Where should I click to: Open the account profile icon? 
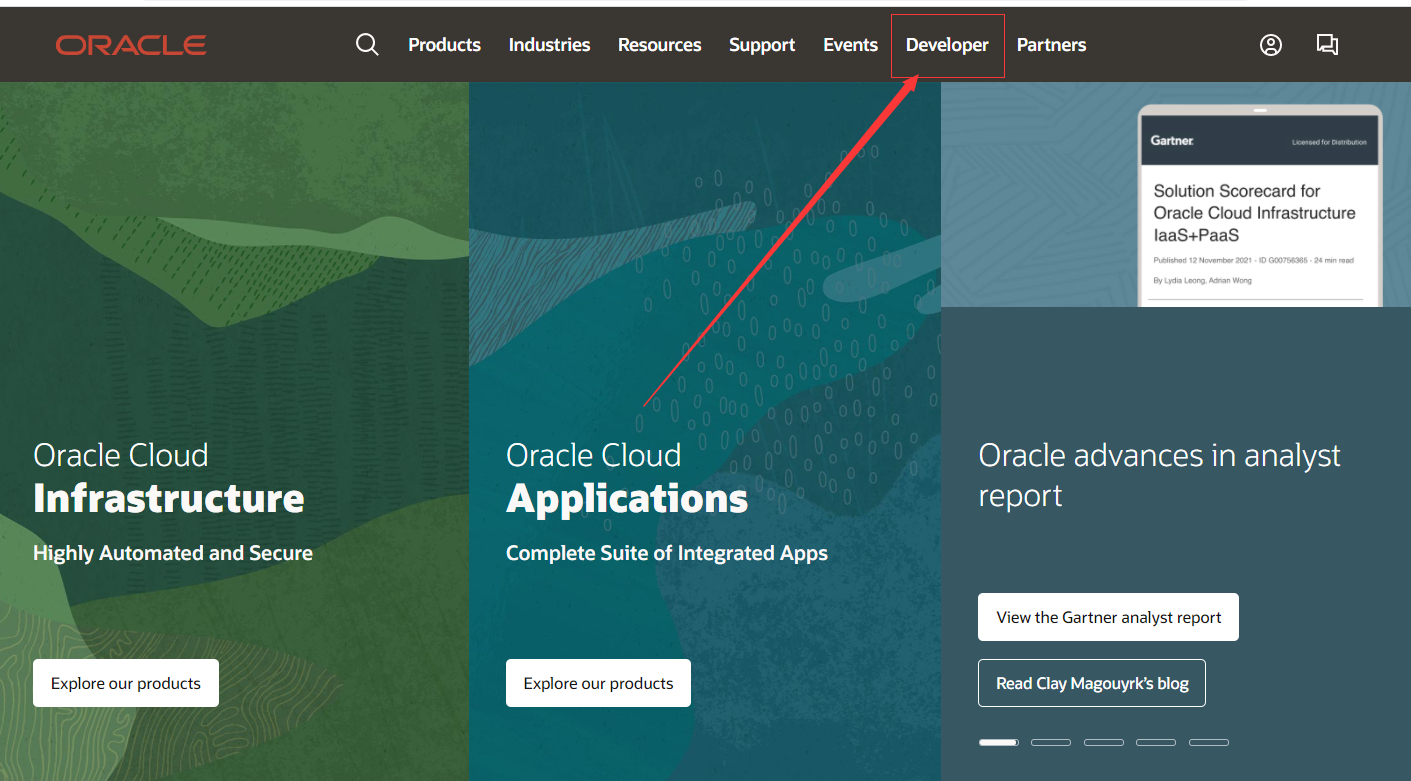(1271, 45)
